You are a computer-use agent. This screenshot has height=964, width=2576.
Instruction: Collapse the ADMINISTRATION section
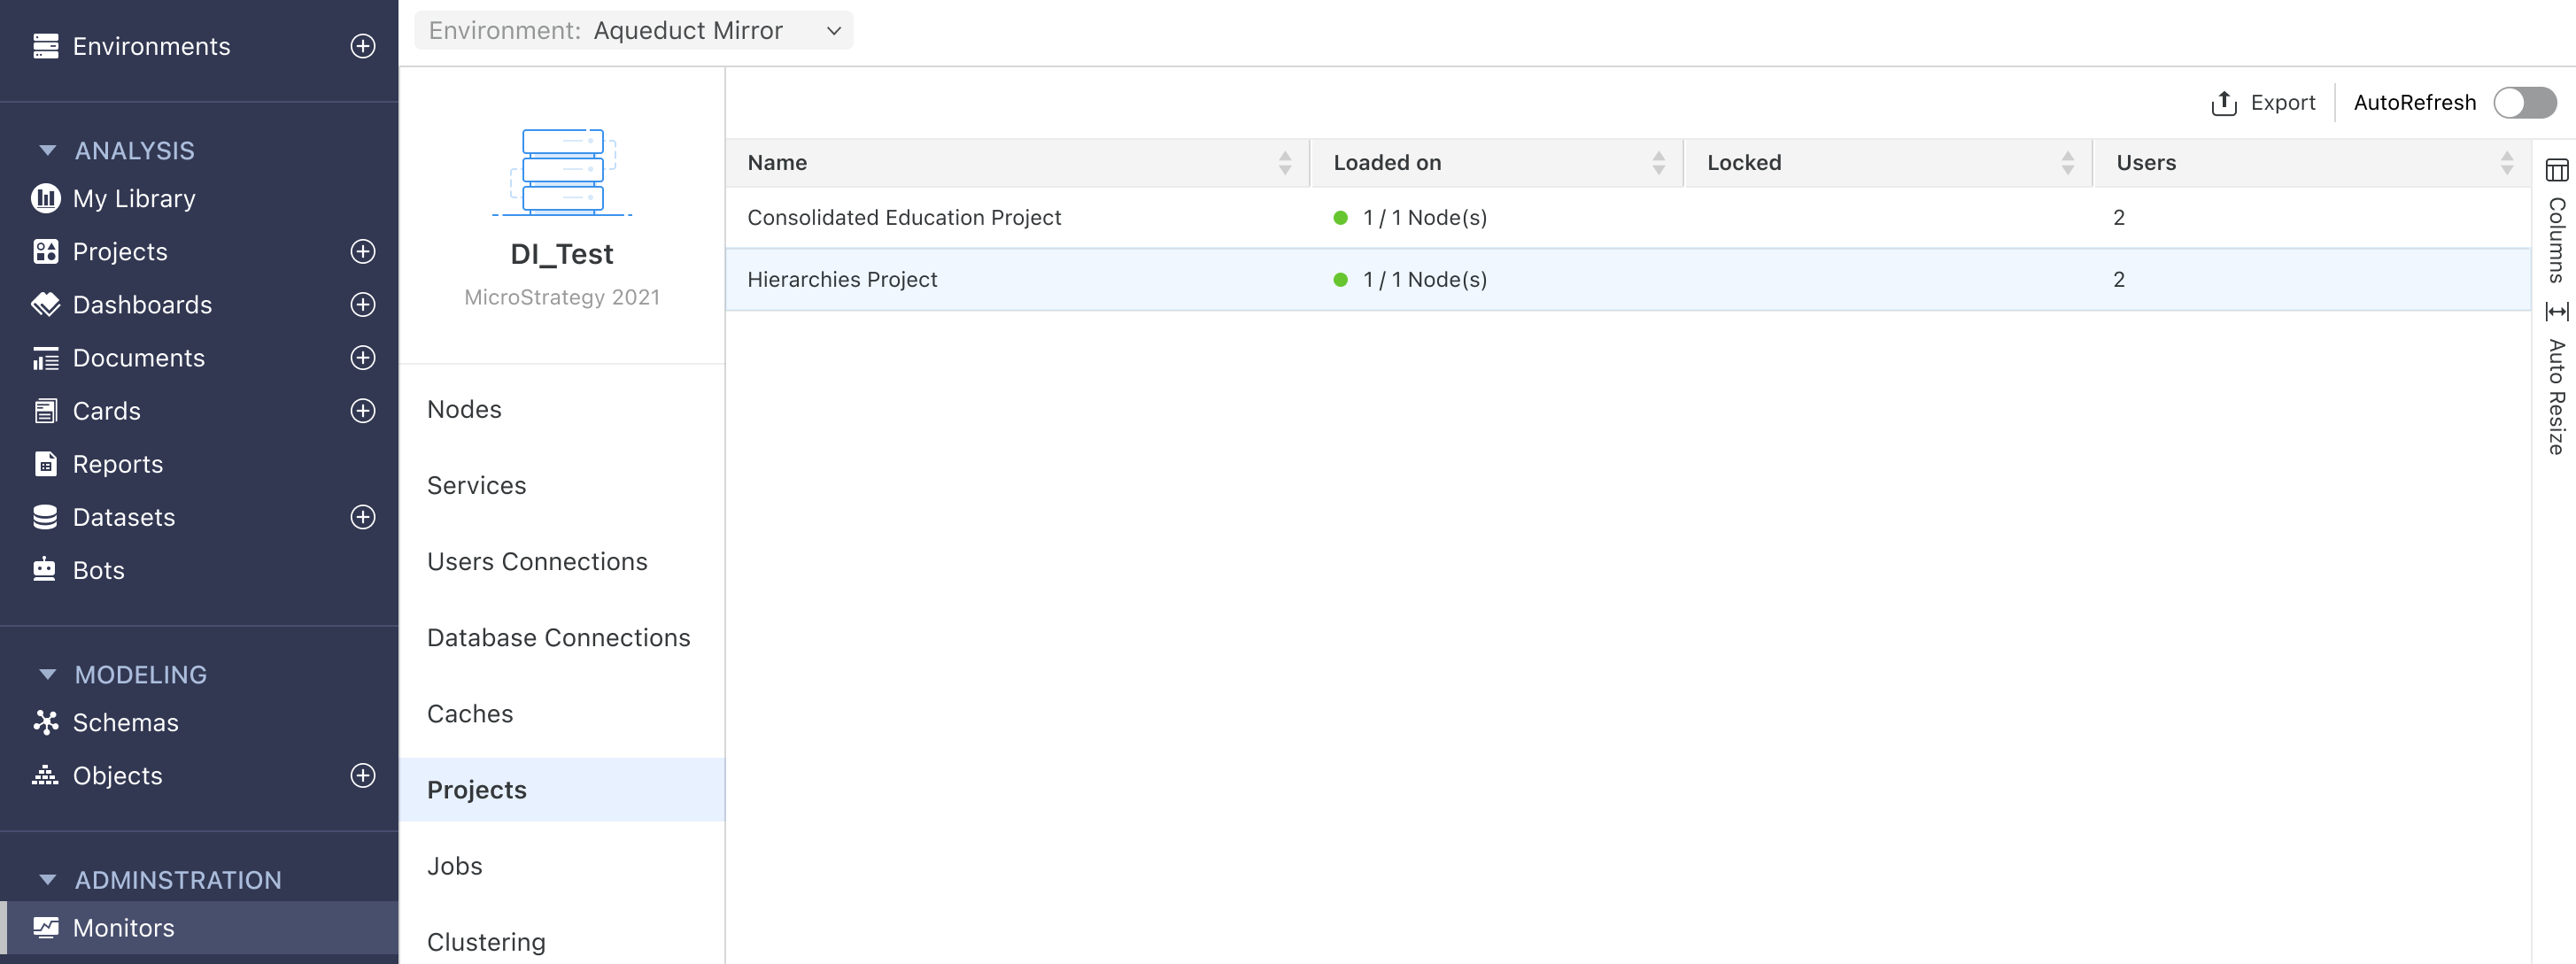pyautogui.click(x=47, y=880)
